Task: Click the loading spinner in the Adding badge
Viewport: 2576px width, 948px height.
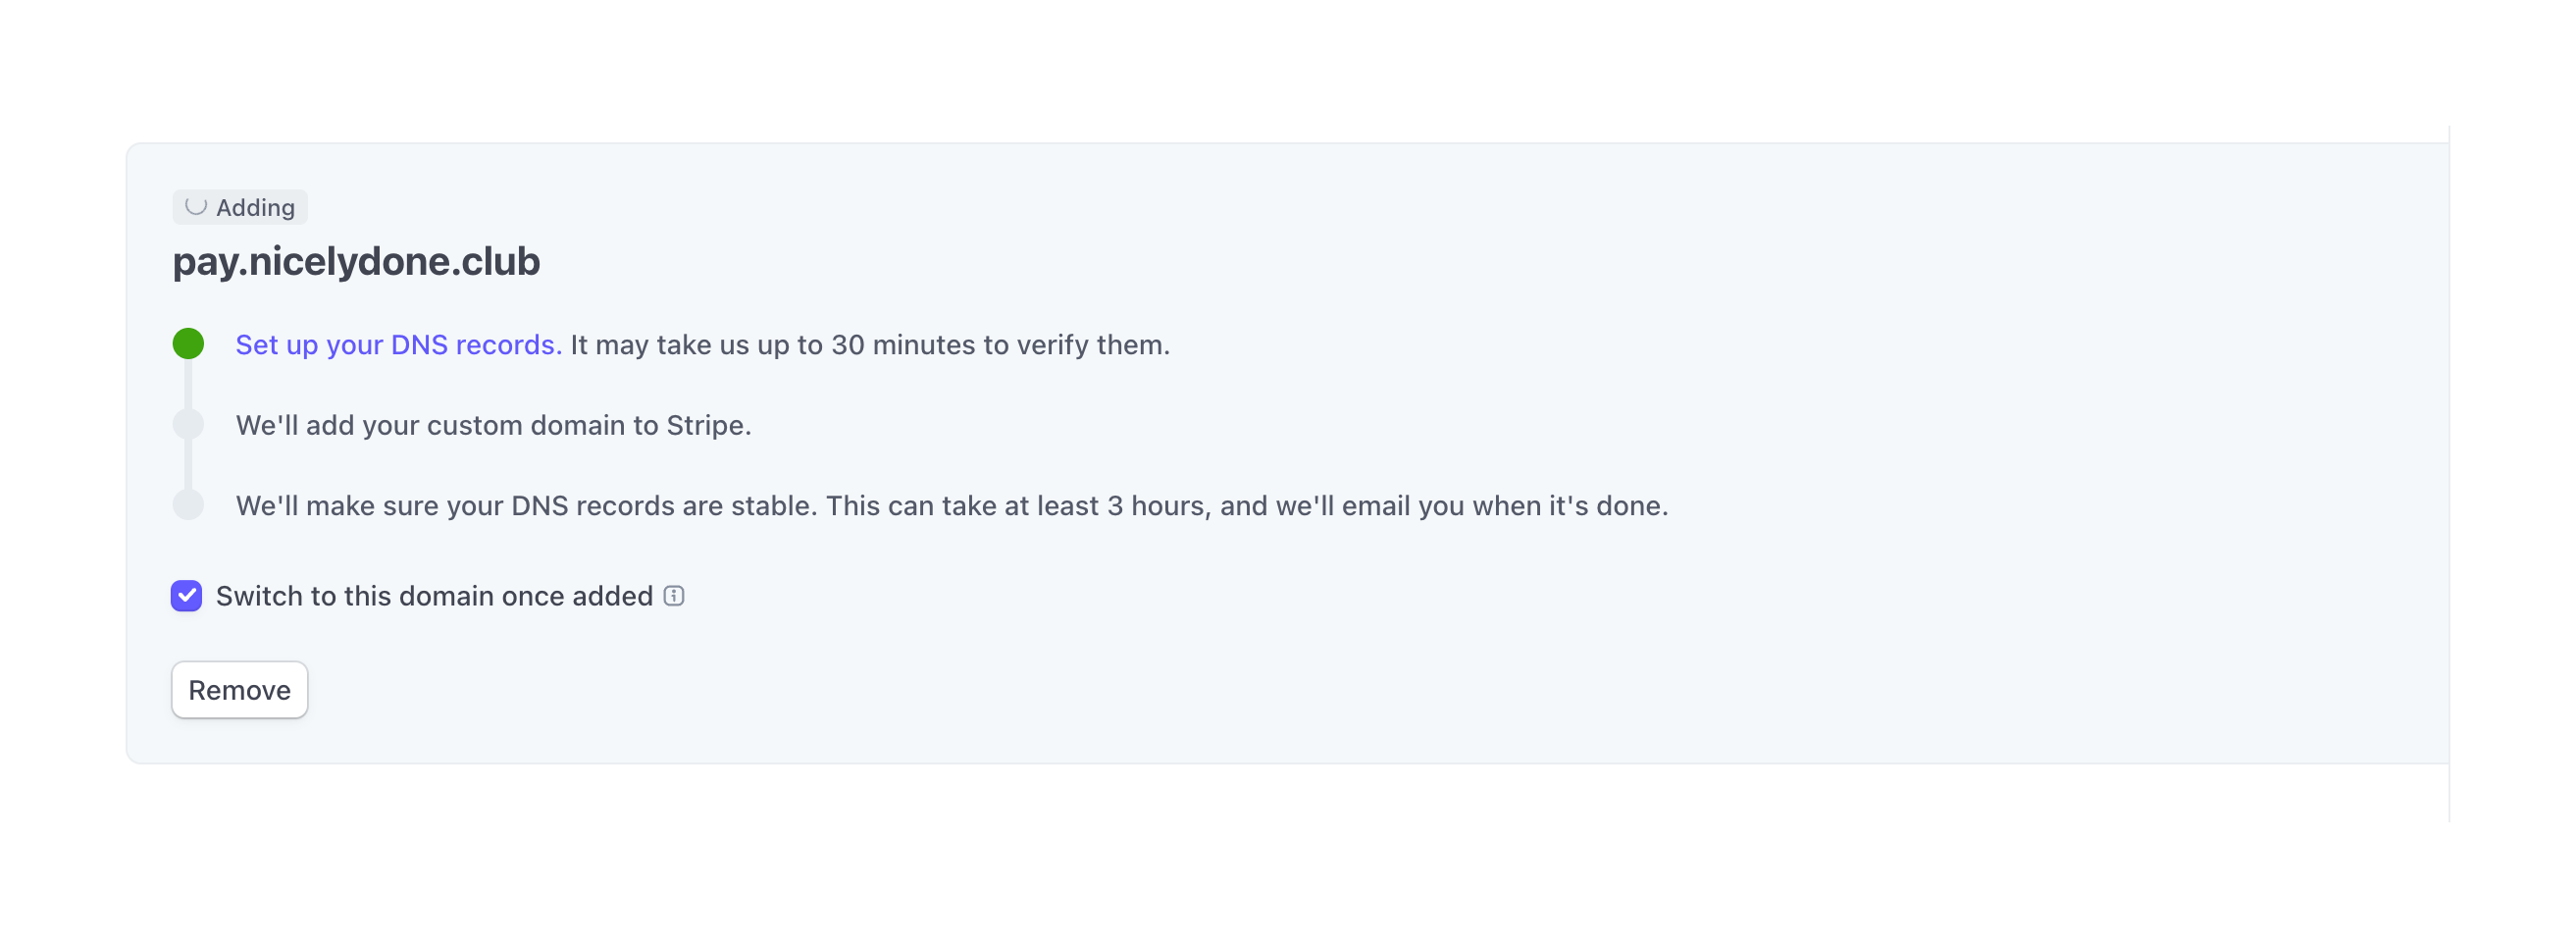Action: coord(196,207)
